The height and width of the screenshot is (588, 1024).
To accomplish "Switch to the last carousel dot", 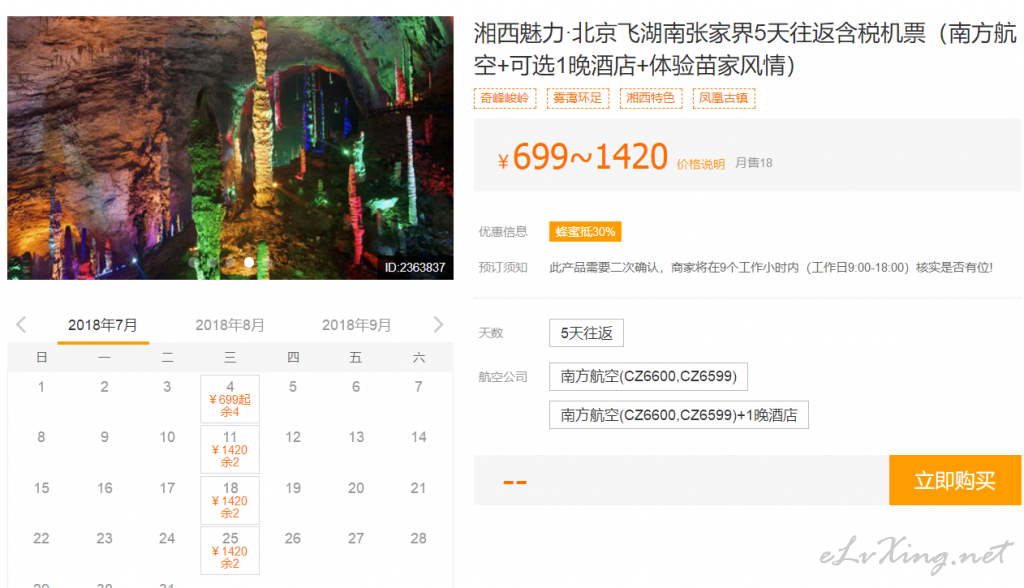I will click(266, 262).
